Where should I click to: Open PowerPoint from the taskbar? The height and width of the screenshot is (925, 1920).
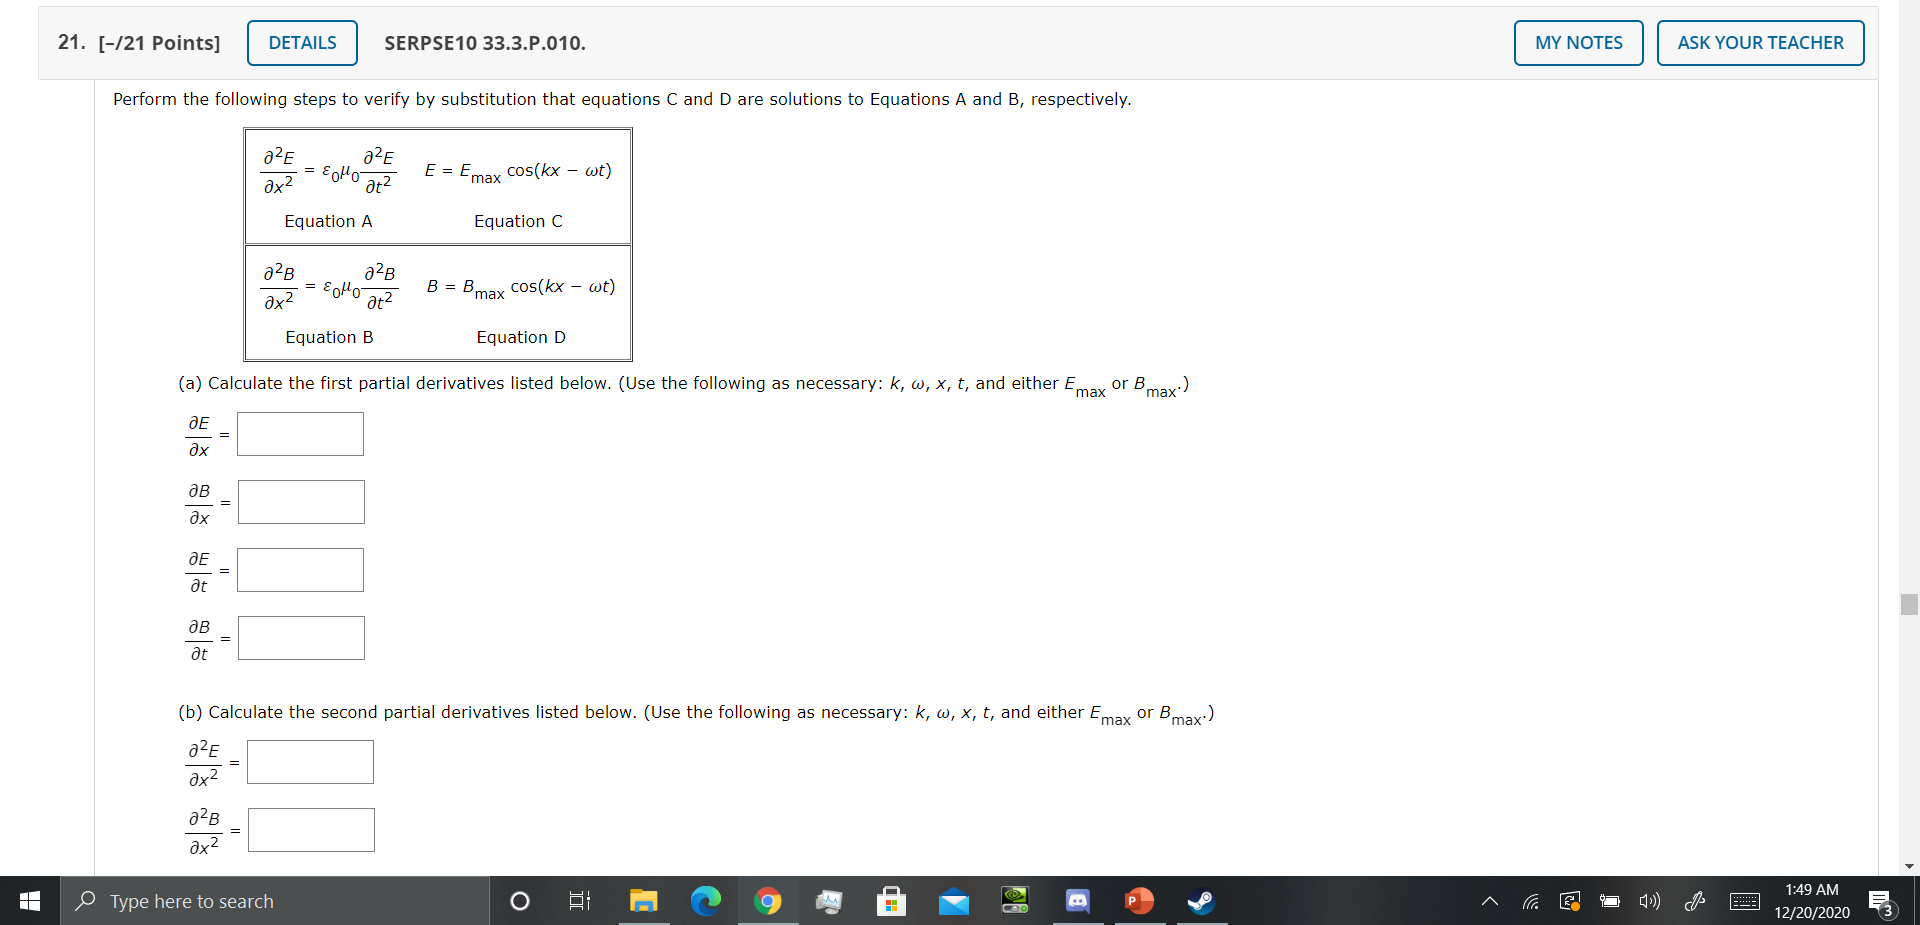[1137, 901]
